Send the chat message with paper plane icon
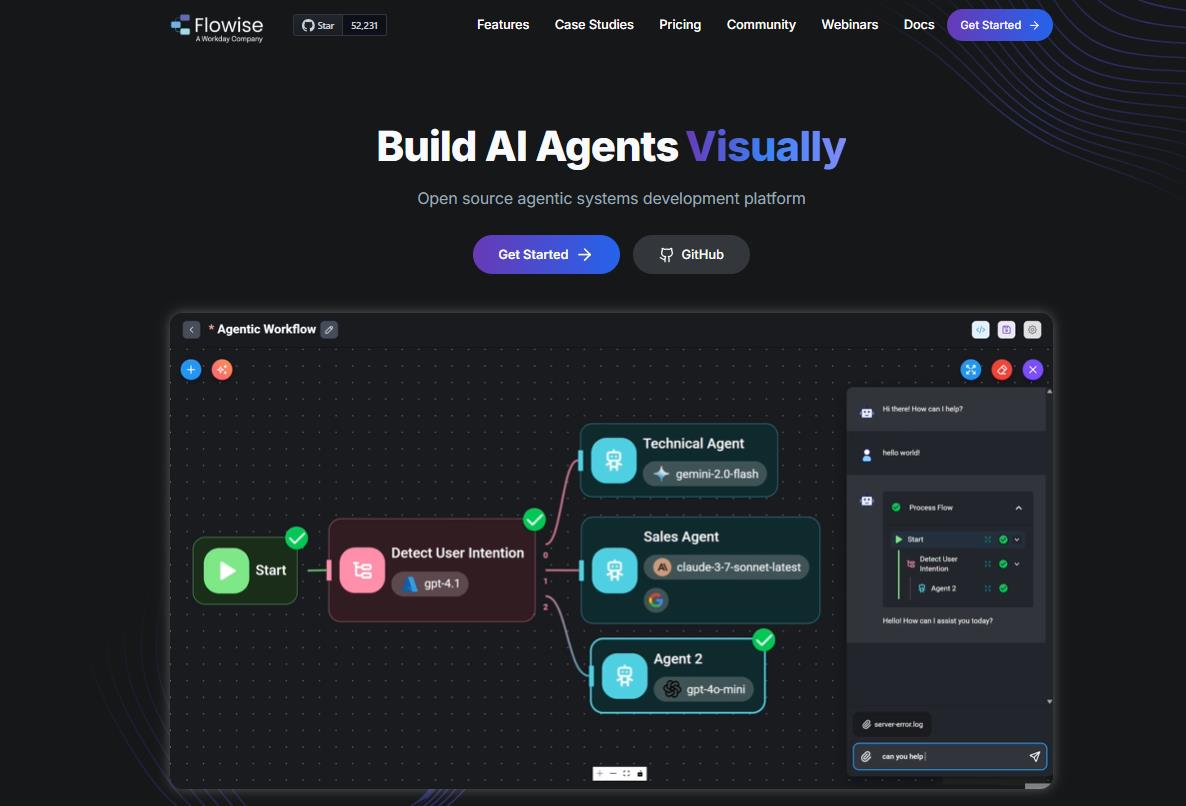This screenshot has width=1186, height=806. 1035,756
